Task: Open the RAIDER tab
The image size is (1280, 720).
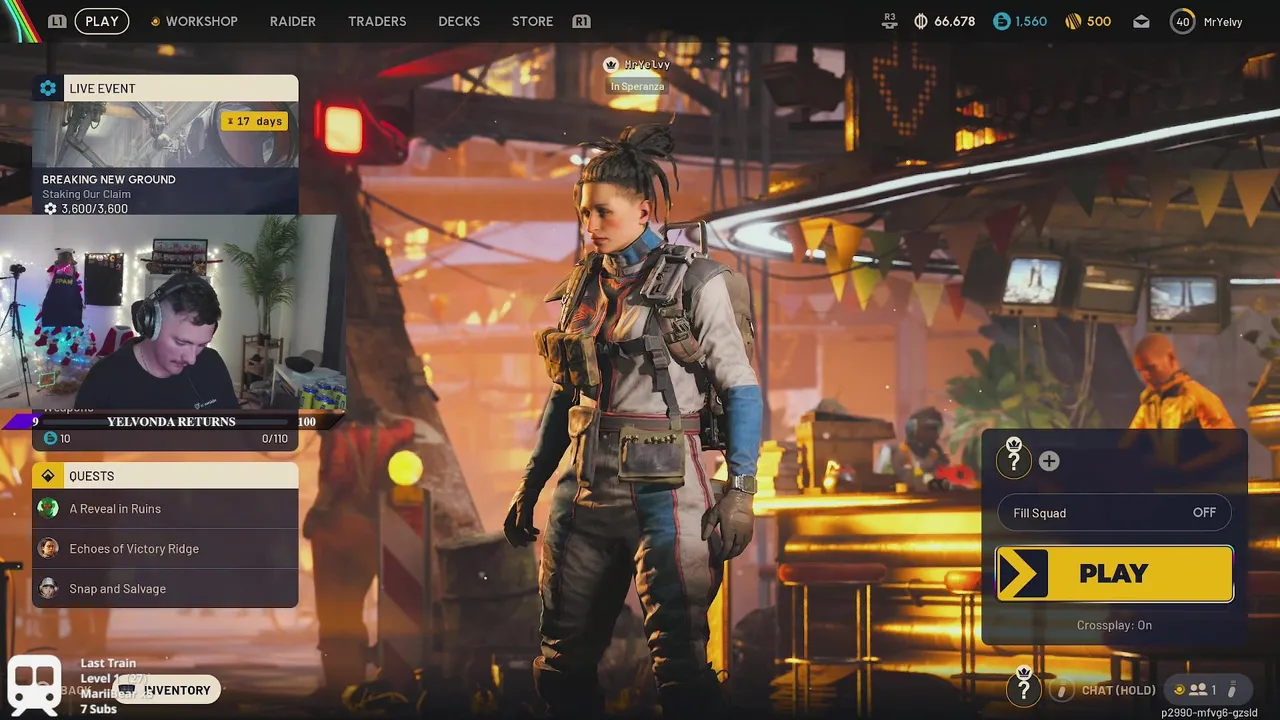Action: [x=293, y=21]
